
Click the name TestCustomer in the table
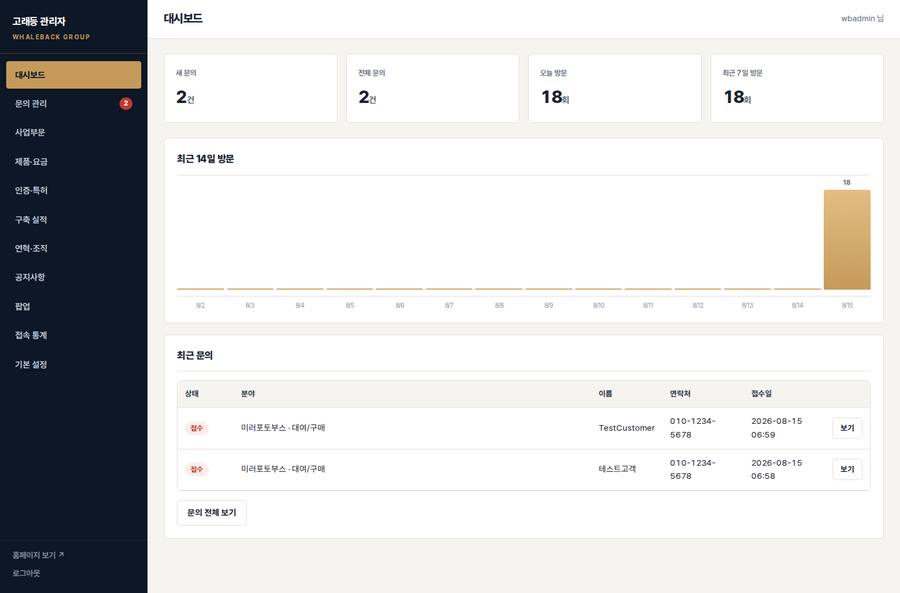627,428
